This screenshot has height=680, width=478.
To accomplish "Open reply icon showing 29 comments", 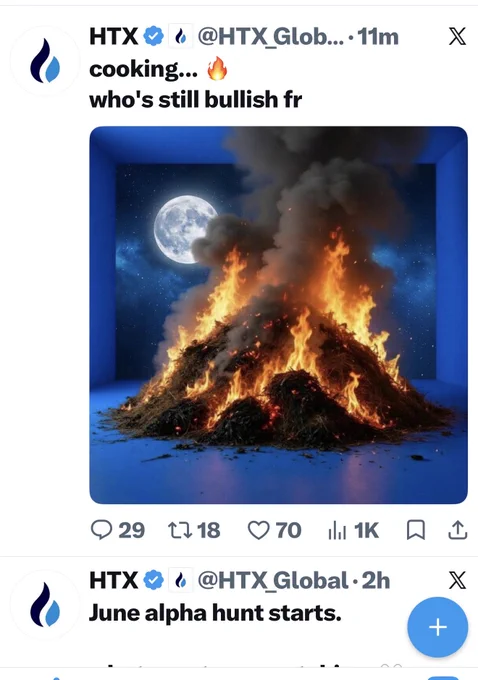I will 101,530.
